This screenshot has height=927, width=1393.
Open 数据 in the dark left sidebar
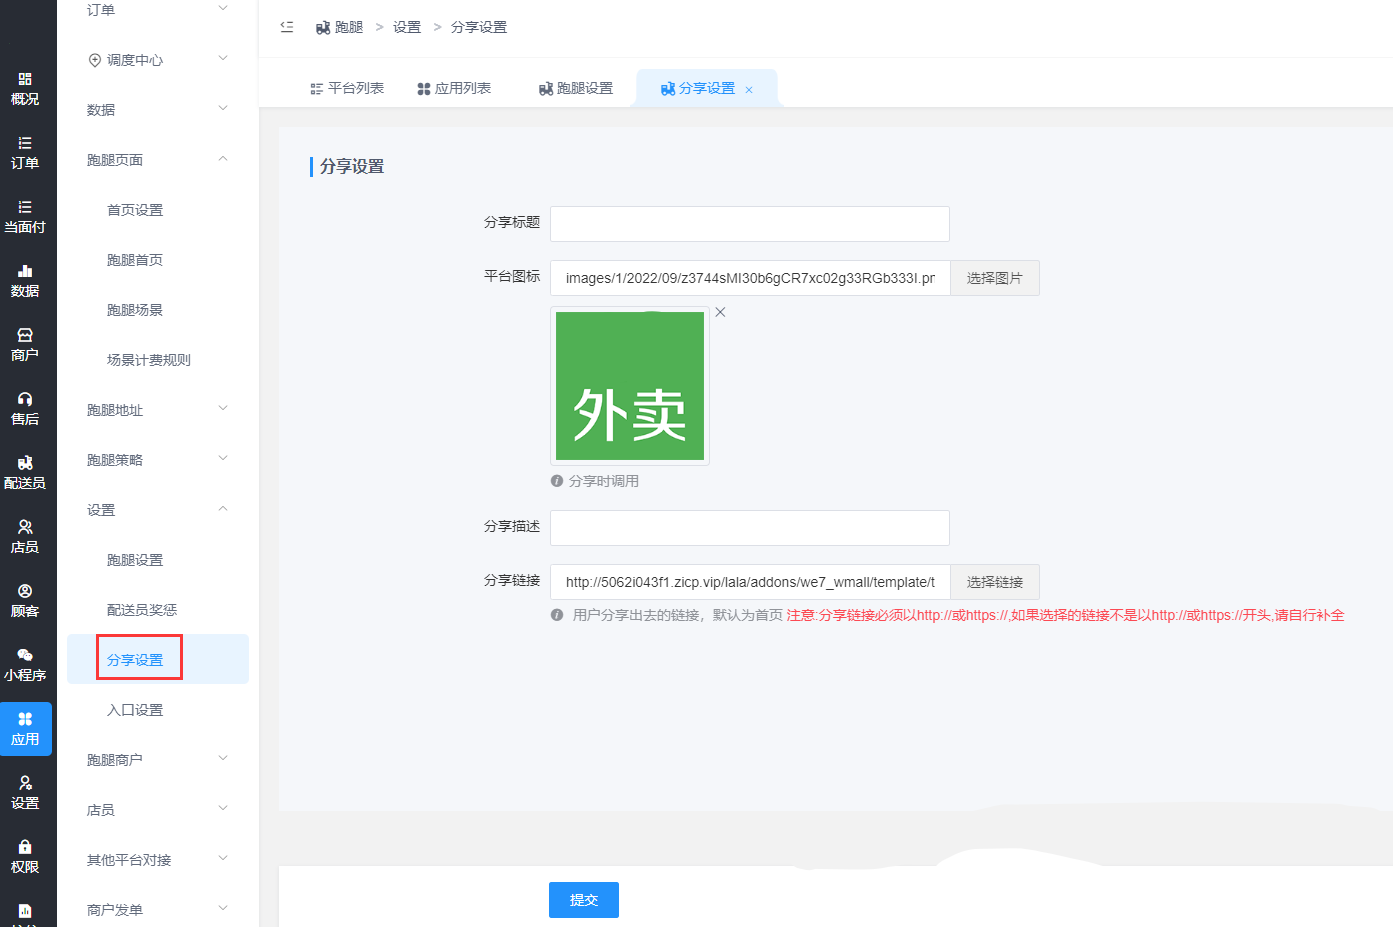click(x=25, y=281)
